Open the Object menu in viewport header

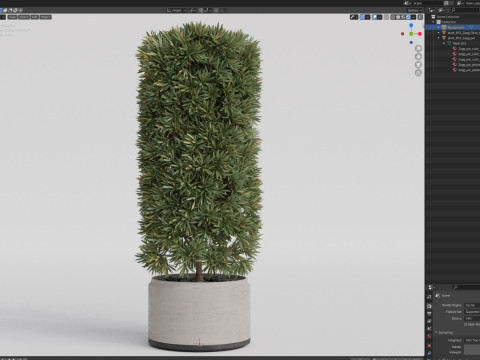point(46,17)
